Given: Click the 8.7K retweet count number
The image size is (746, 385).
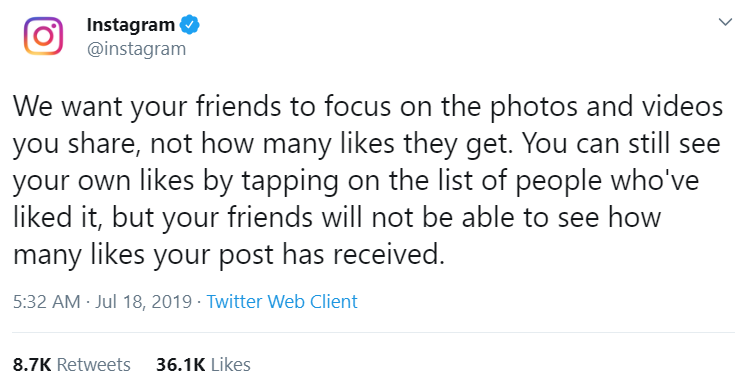Looking at the screenshot, I should (32, 365).
